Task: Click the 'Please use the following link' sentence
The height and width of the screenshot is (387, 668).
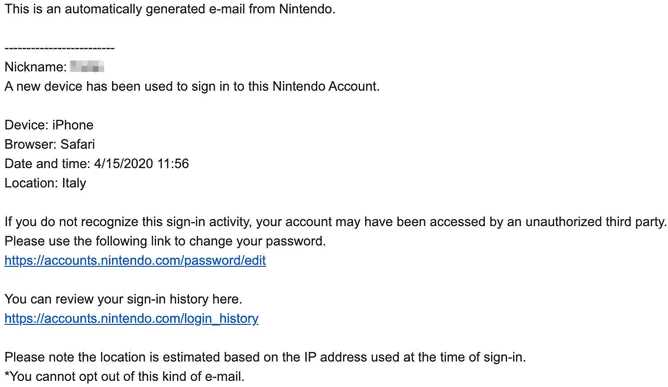Action: point(165,241)
